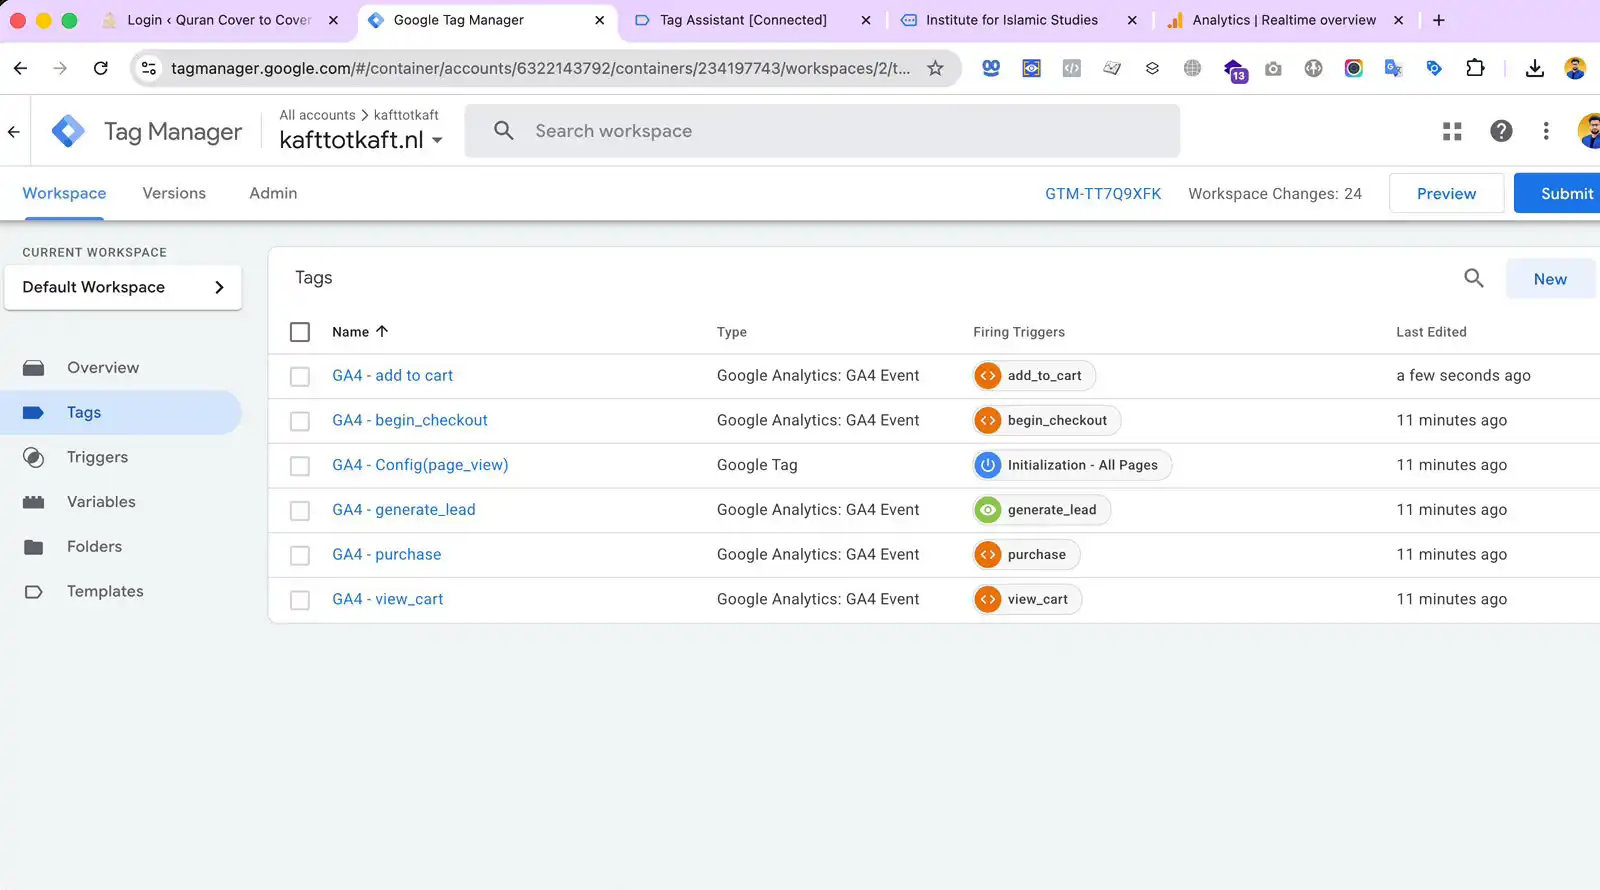Open the kafttotkaft.nl container dropdown
The height and width of the screenshot is (890, 1600).
pyautogui.click(x=361, y=140)
